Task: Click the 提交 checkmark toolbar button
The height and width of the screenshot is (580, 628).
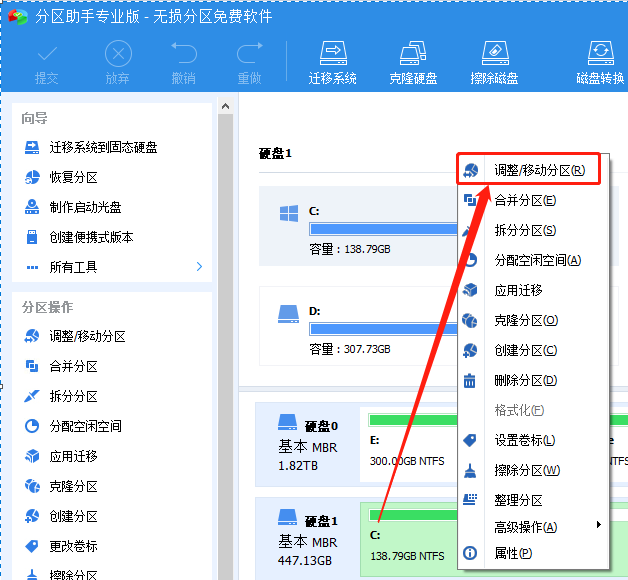Action: click(x=47, y=63)
